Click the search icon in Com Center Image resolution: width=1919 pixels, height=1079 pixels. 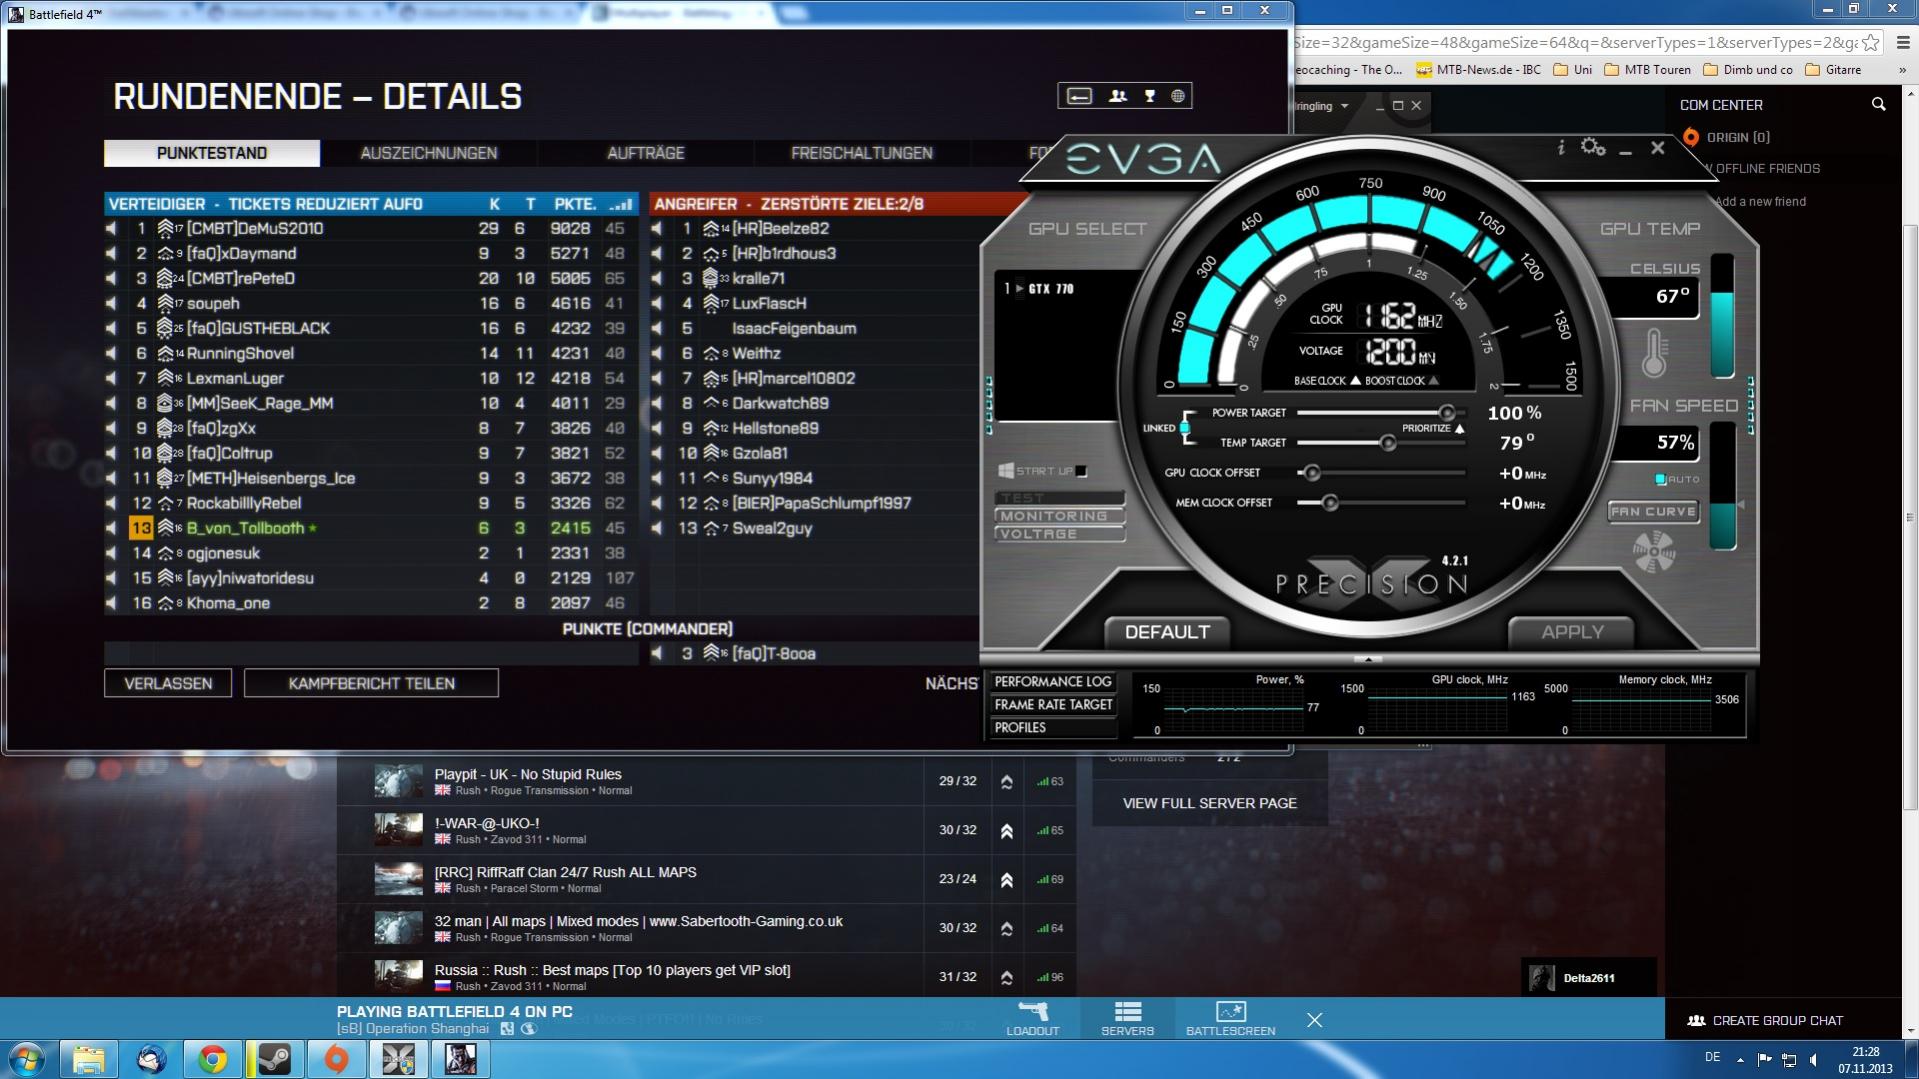(x=1878, y=104)
